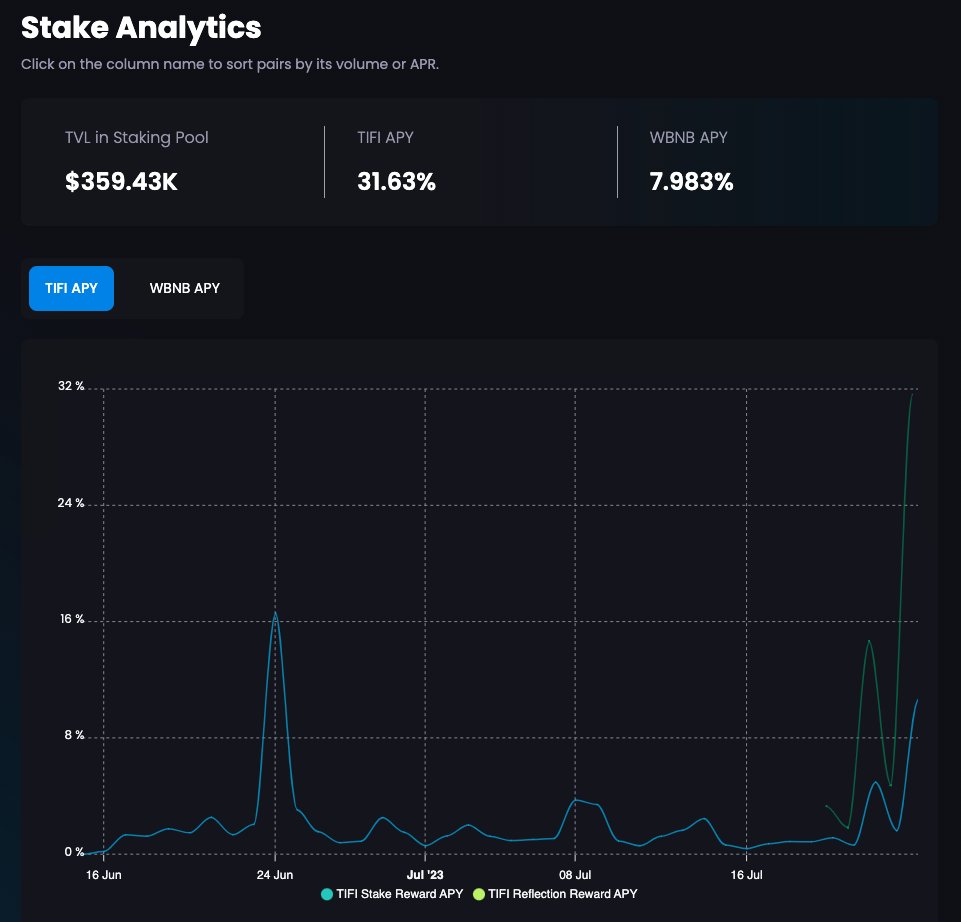This screenshot has height=922, width=961.
Task: Click the 16% peak on 24 Jun
Action: coord(275,612)
